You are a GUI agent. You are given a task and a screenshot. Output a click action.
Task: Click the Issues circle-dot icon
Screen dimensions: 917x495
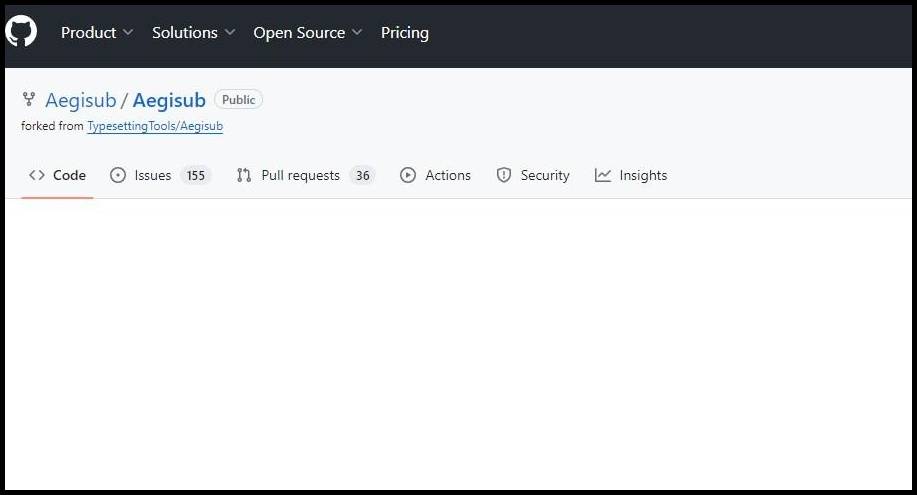click(x=118, y=175)
